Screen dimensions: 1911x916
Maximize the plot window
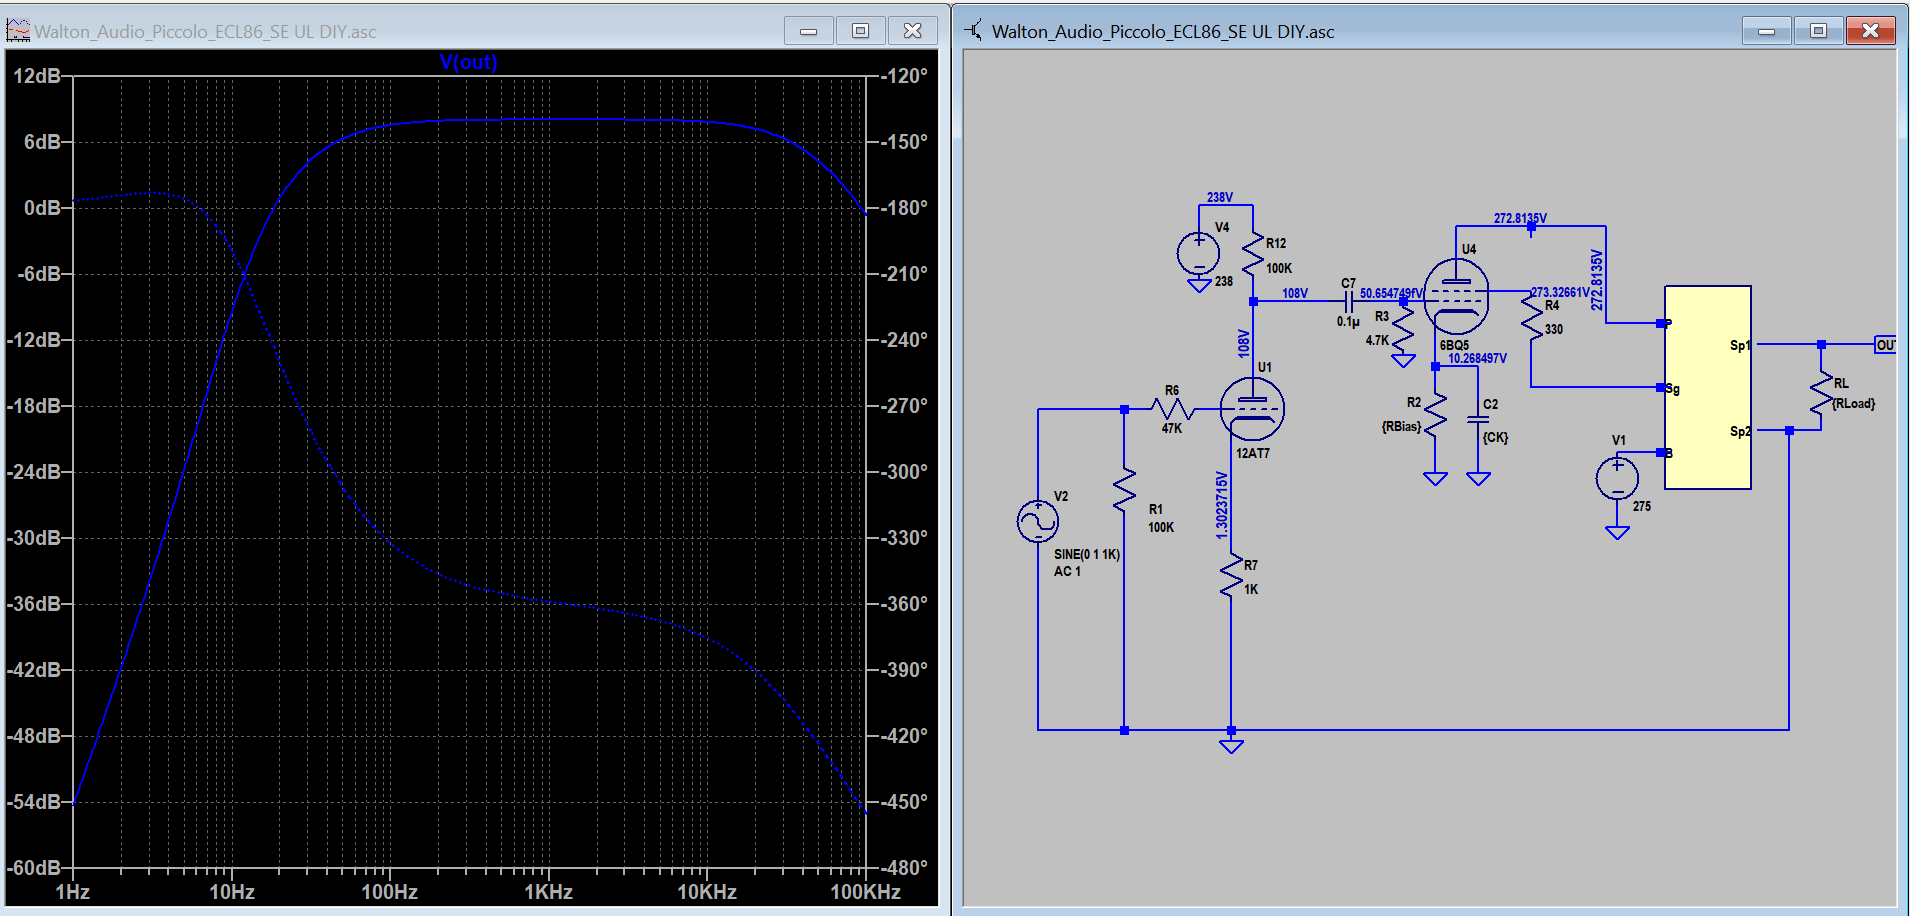tap(860, 30)
